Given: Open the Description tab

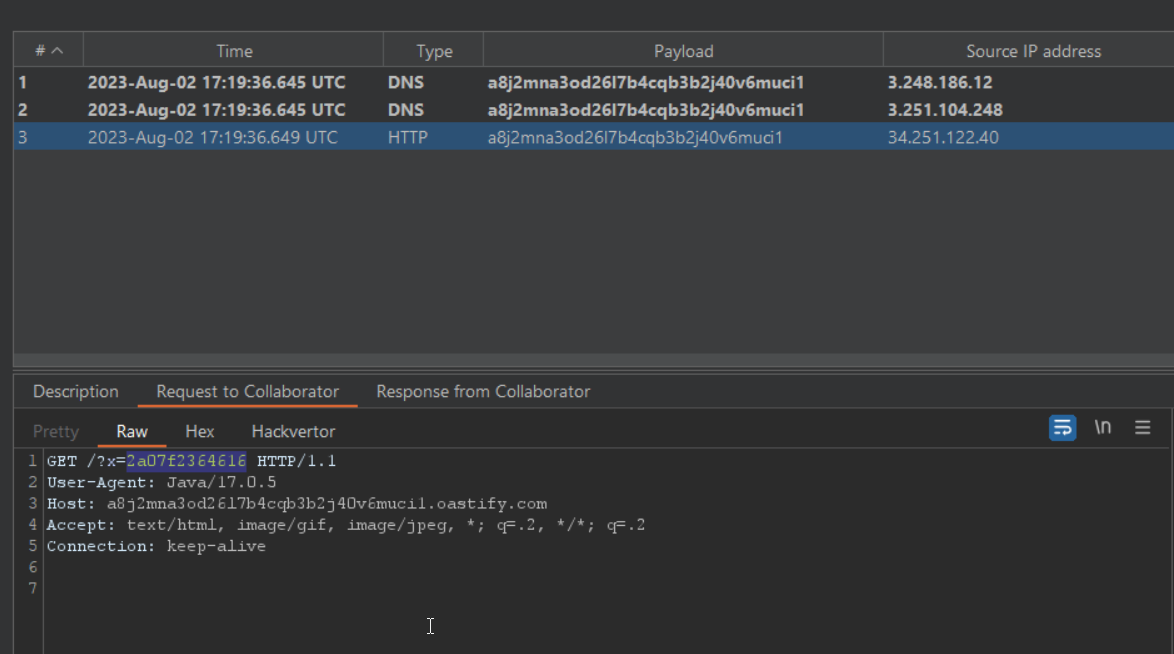Looking at the screenshot, I should (x=76, y=392).
